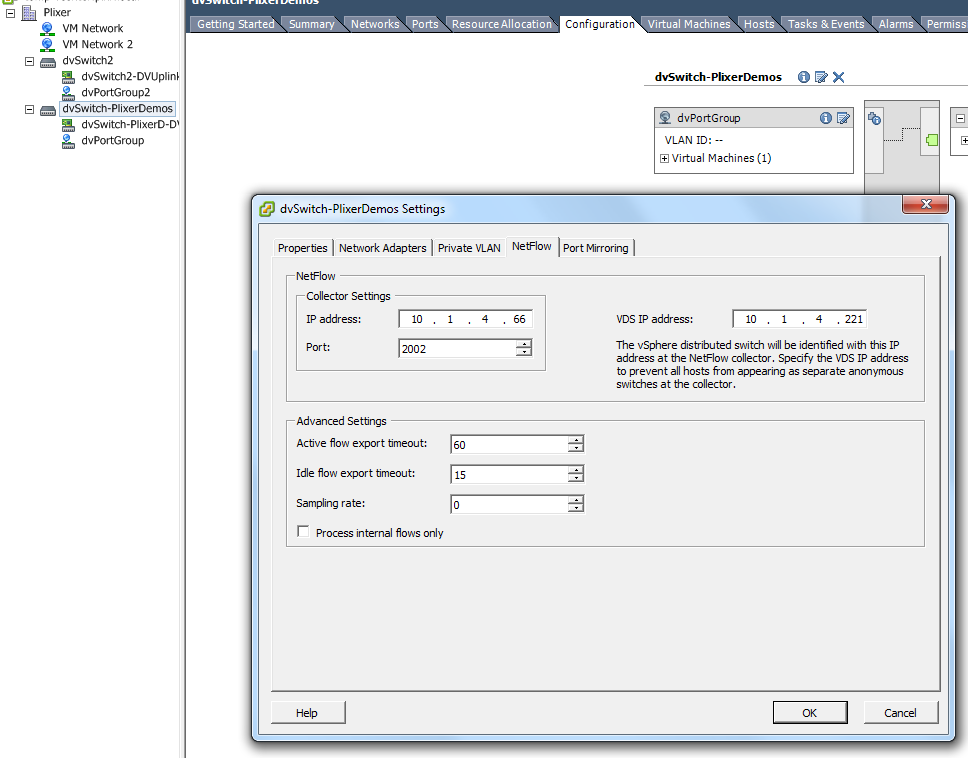Decrease Active flow export timeout
The image size is (968, 758).
(575, 448)
